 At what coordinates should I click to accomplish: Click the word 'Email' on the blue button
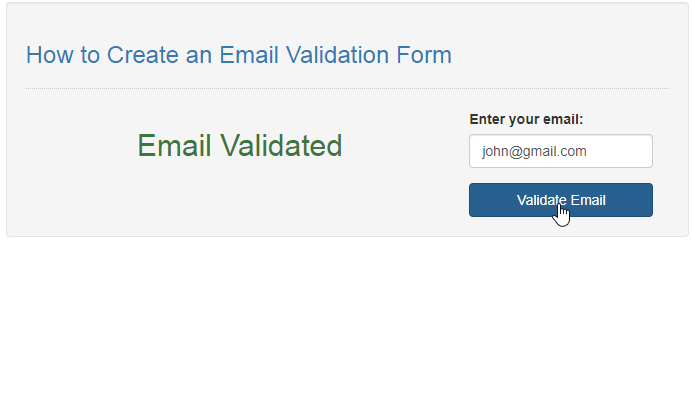[588, 200]
